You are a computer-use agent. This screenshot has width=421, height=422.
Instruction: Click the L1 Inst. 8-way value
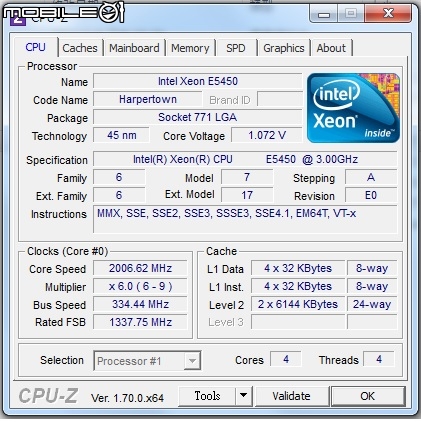click(x=372, y=286)
